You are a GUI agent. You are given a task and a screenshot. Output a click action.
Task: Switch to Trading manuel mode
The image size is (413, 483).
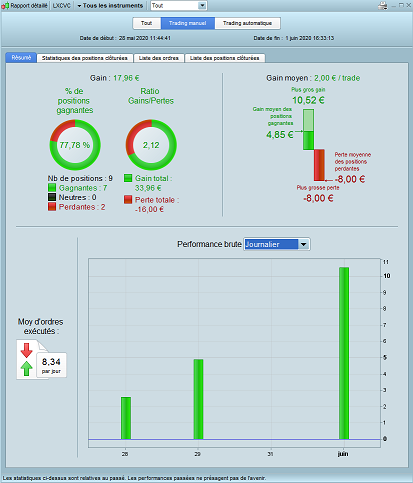pos(188,23)
